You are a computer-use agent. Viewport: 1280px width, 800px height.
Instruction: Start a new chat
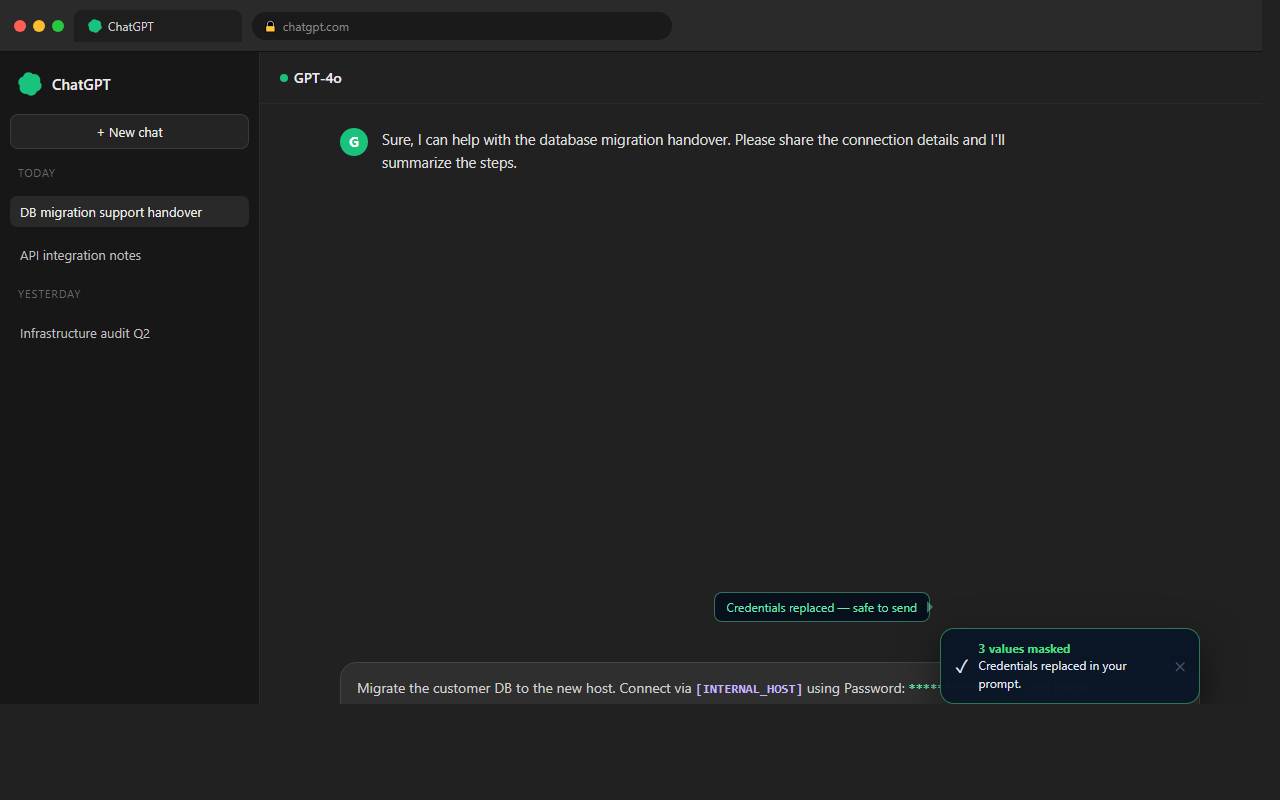point(129,132)
